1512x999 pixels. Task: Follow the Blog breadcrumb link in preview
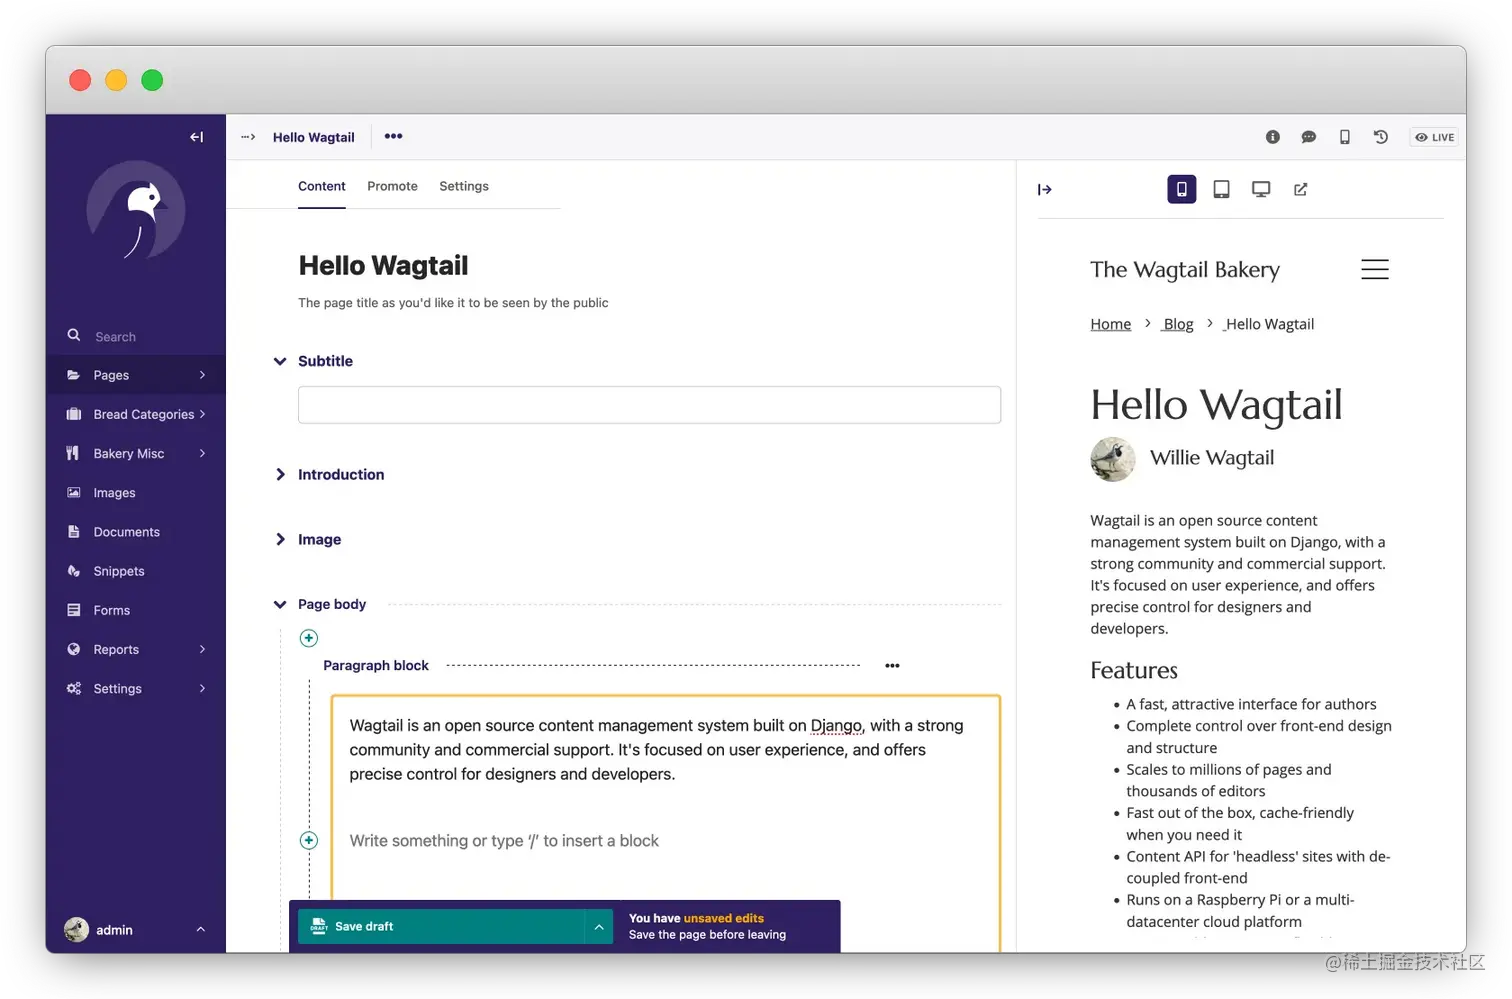pyautogui.click(x=1177, y=323)
